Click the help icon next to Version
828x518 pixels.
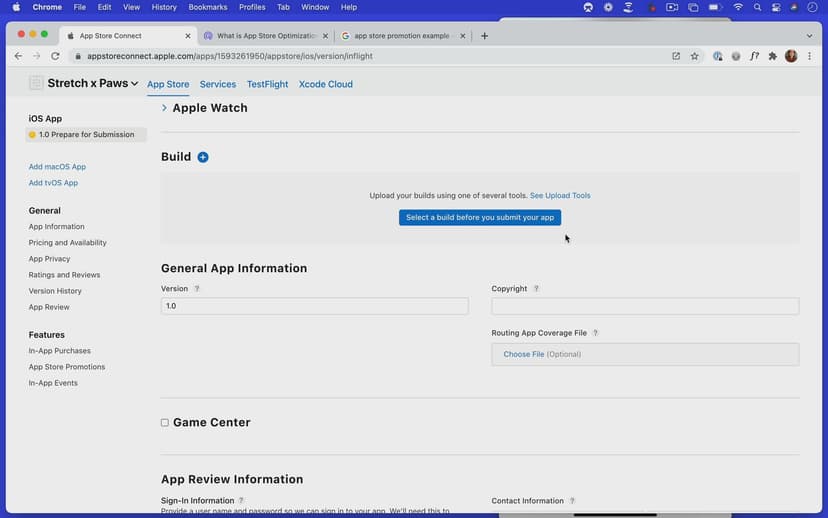point(197,289)
